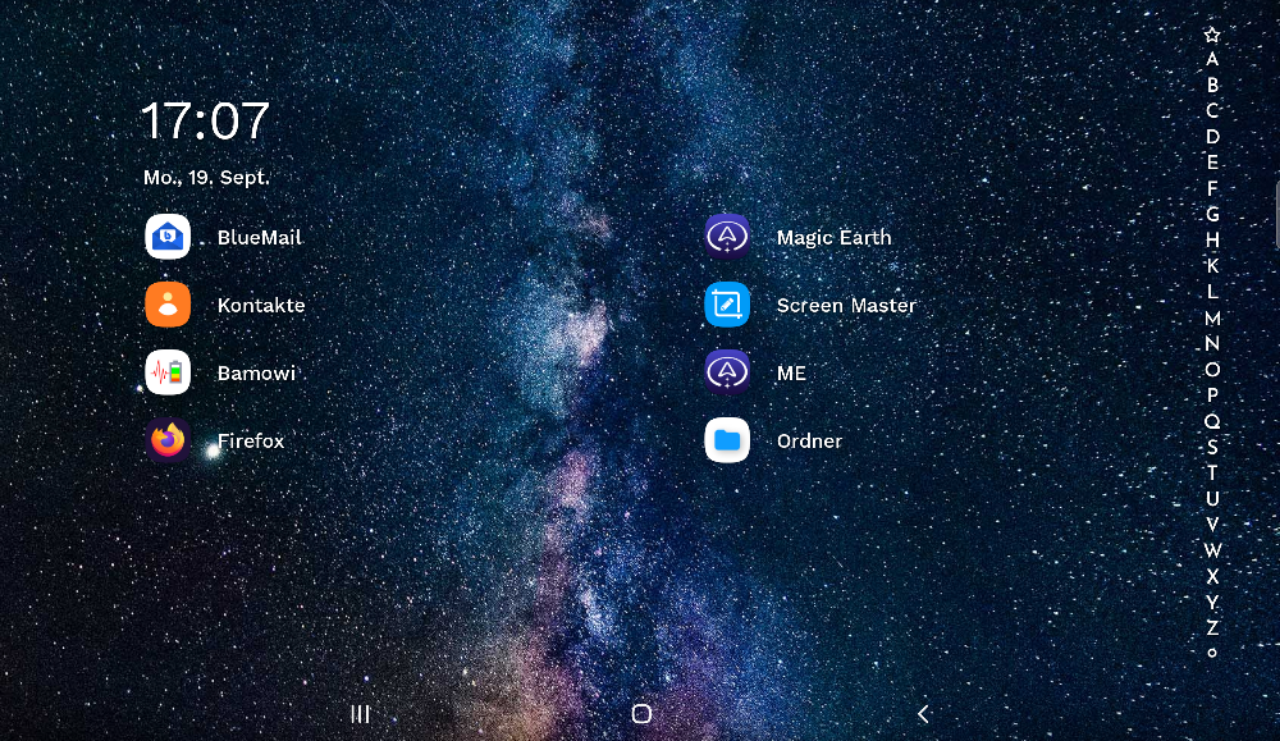This screenshot has height=741, width=1280.
Task: Tap the date Mo., 19. Sept.
Action: tap(206, 178)
